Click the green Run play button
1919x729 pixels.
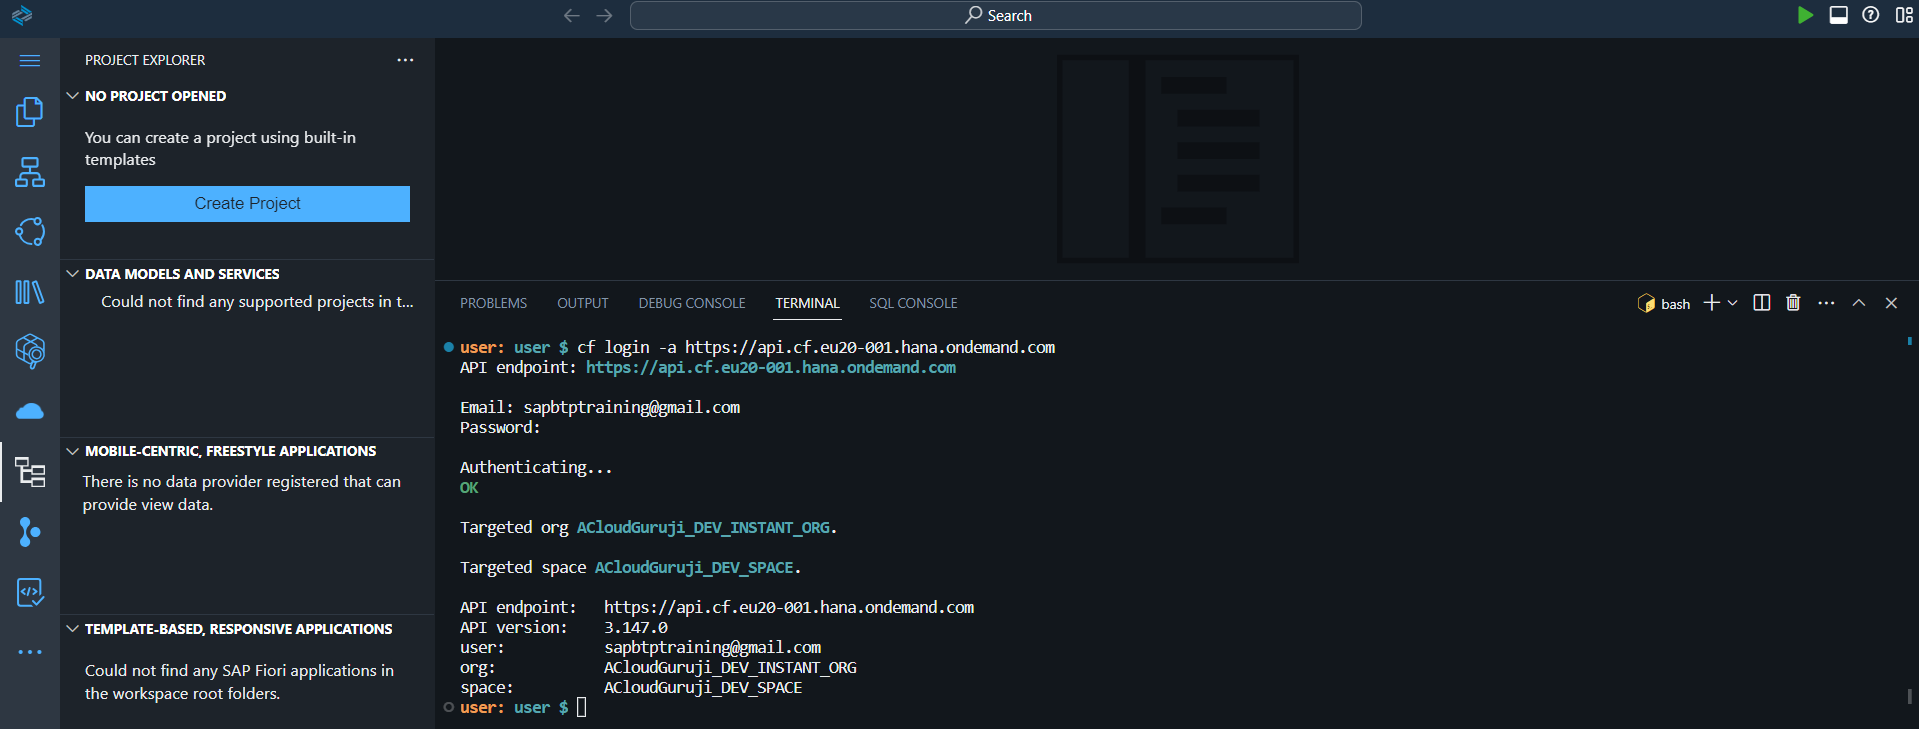[x=1805, y=15]
